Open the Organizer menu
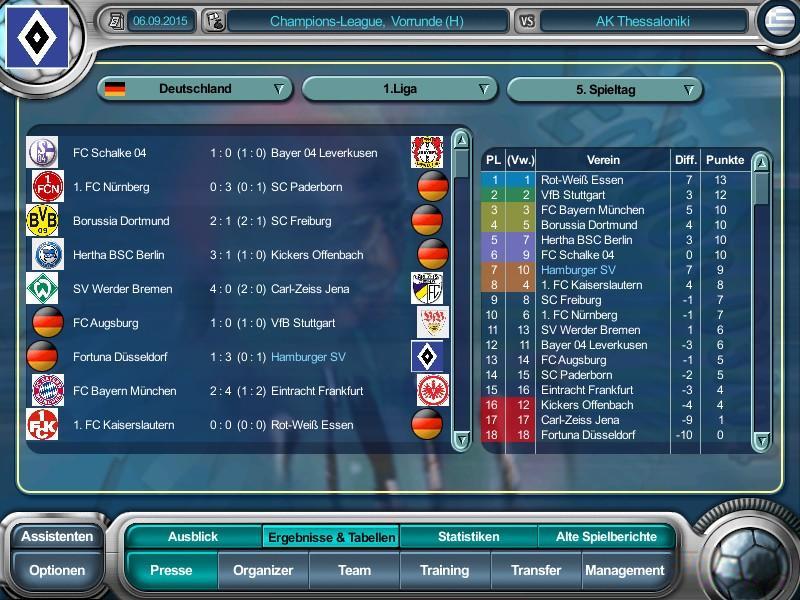The width and height of the screenshot is (800, 600). (x=263, y=570)
